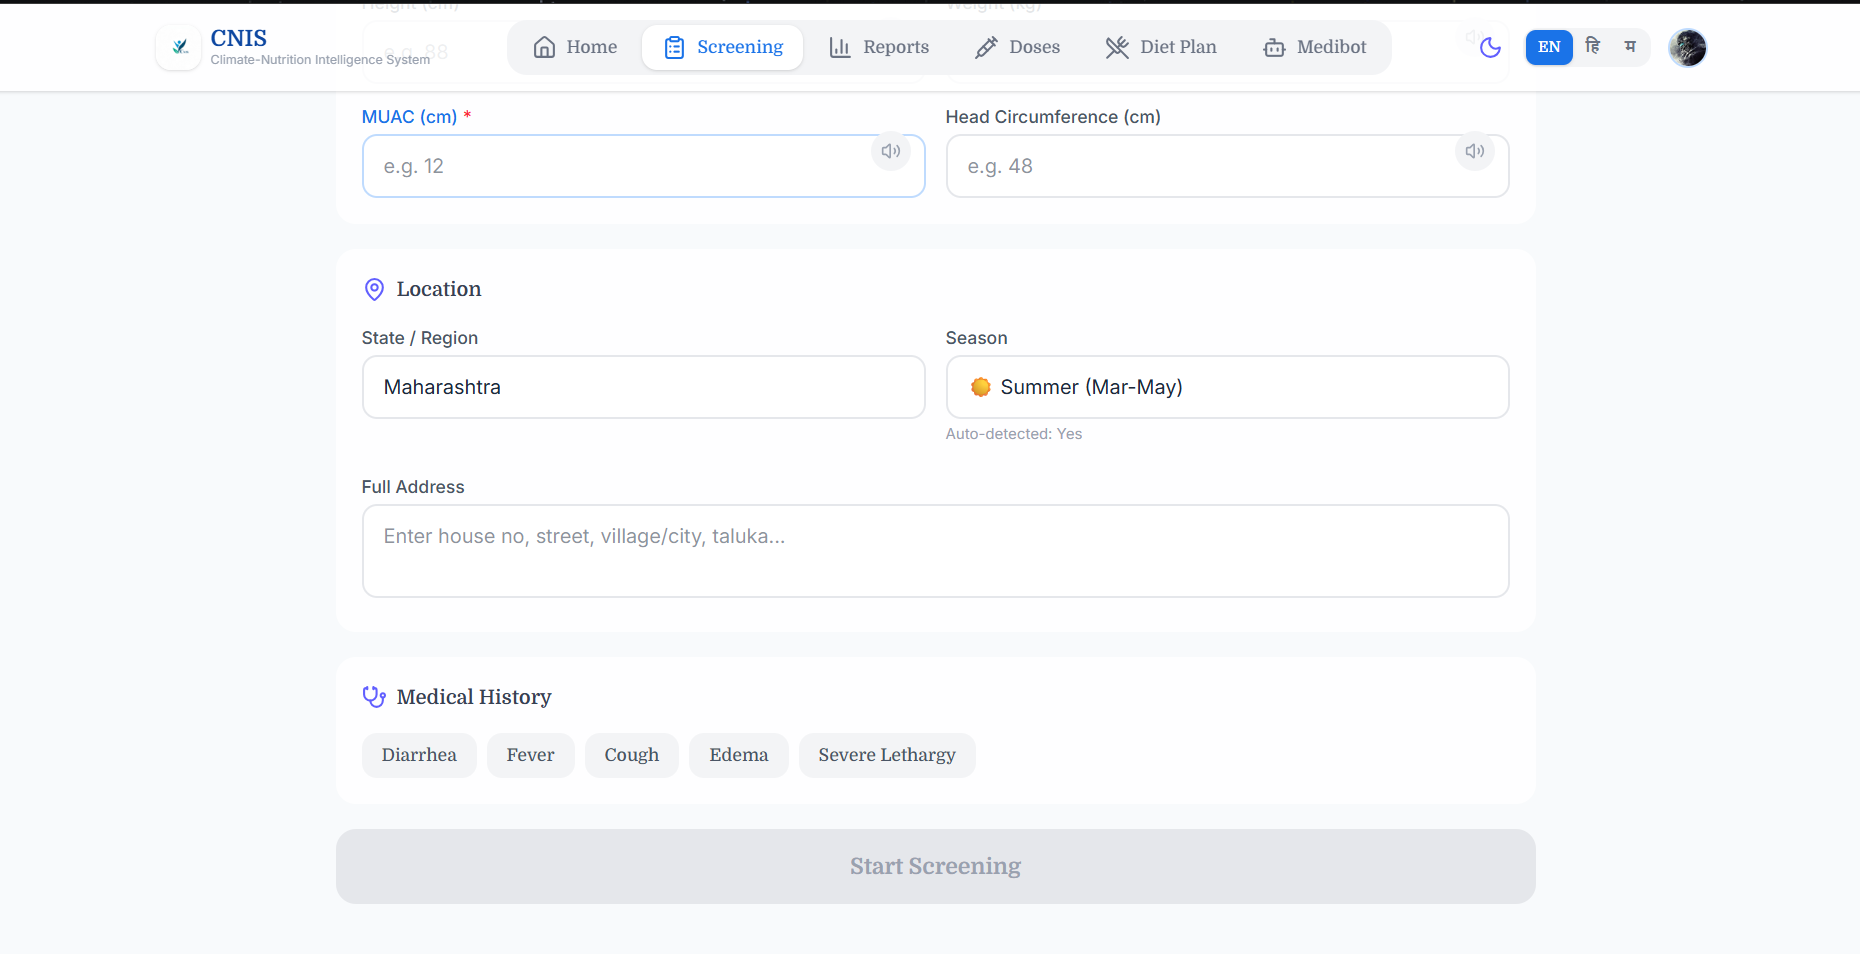
Task: Toggle the Severe Lethargy symptom chip
Action: 887,755
